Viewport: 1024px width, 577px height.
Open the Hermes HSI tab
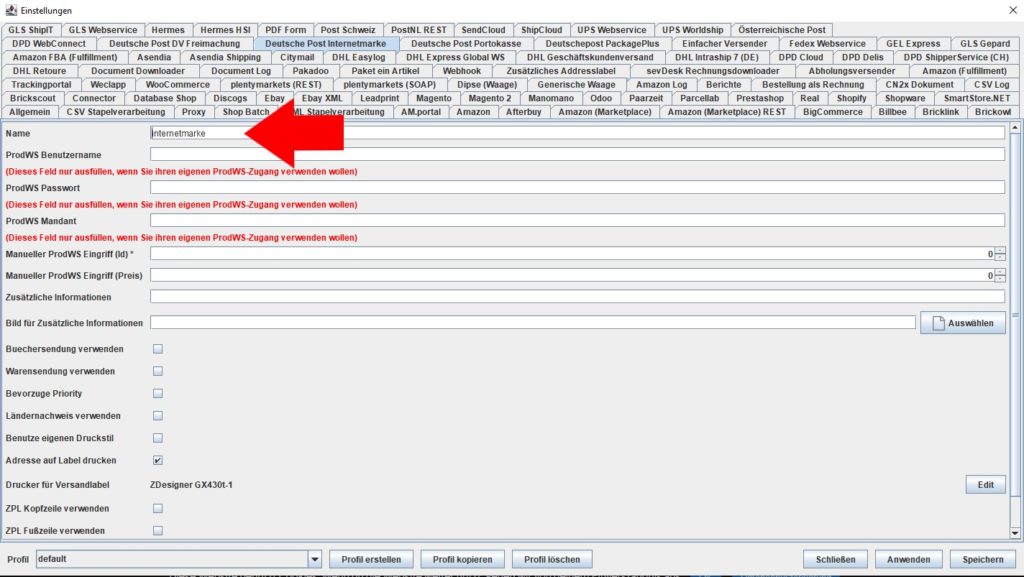click(x=225, y=30)
